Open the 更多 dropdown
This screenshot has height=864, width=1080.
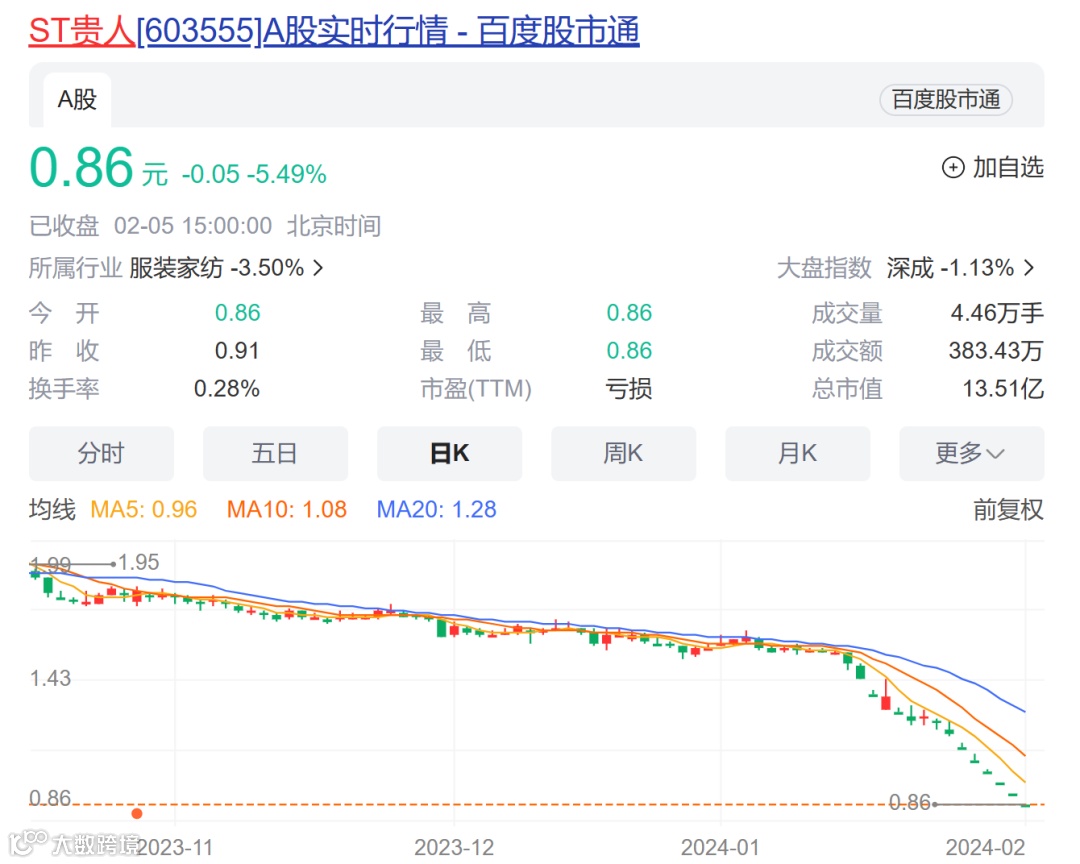972,453
